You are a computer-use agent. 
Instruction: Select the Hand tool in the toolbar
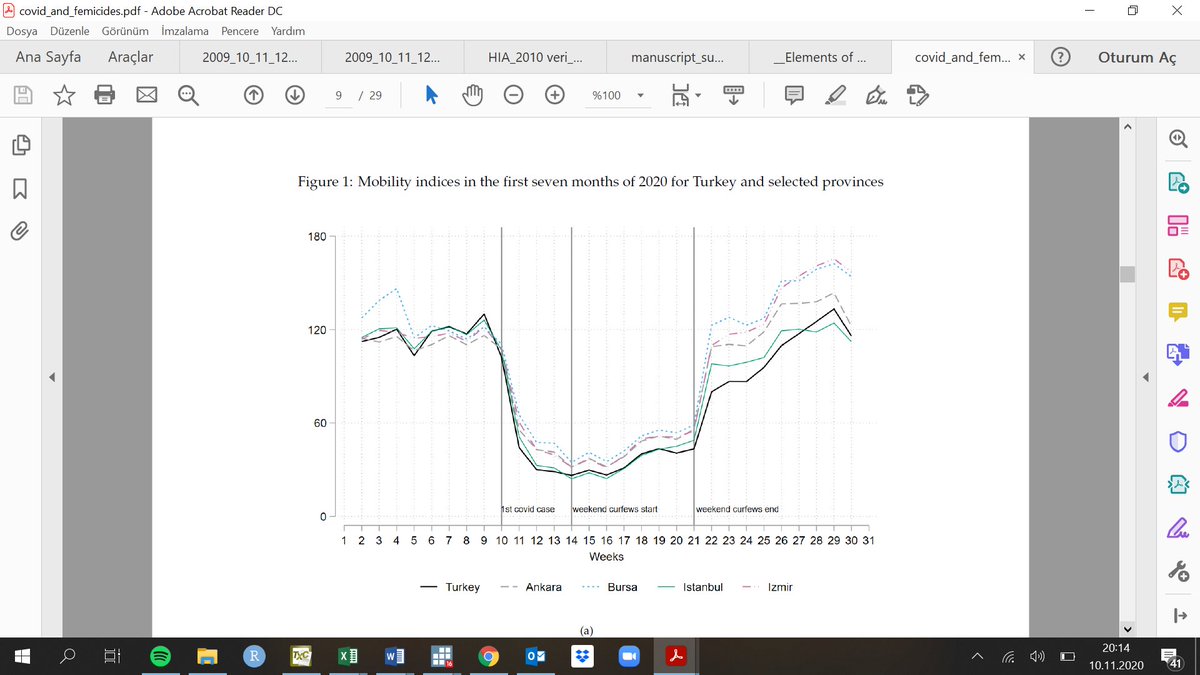(472, 94)
